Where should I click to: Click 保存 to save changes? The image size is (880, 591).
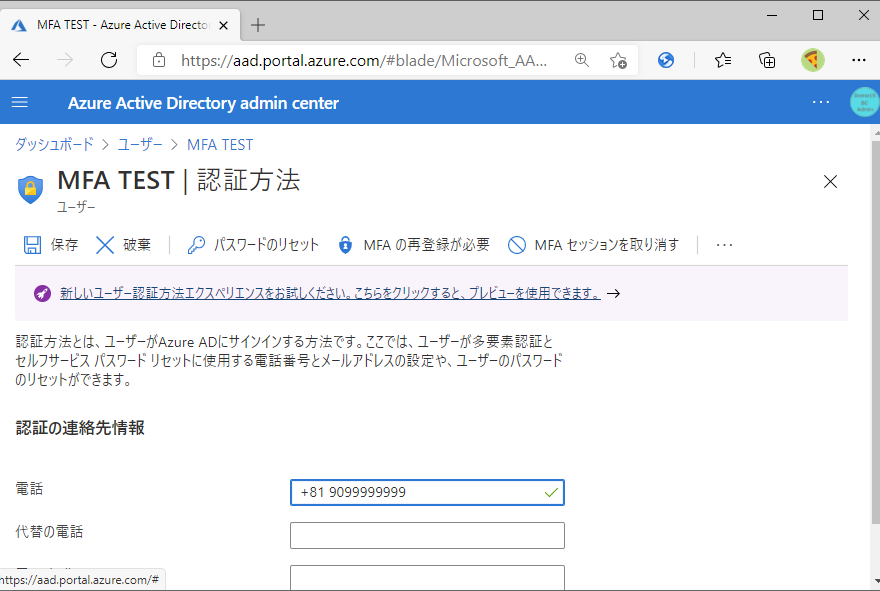[x=51, y=245]
